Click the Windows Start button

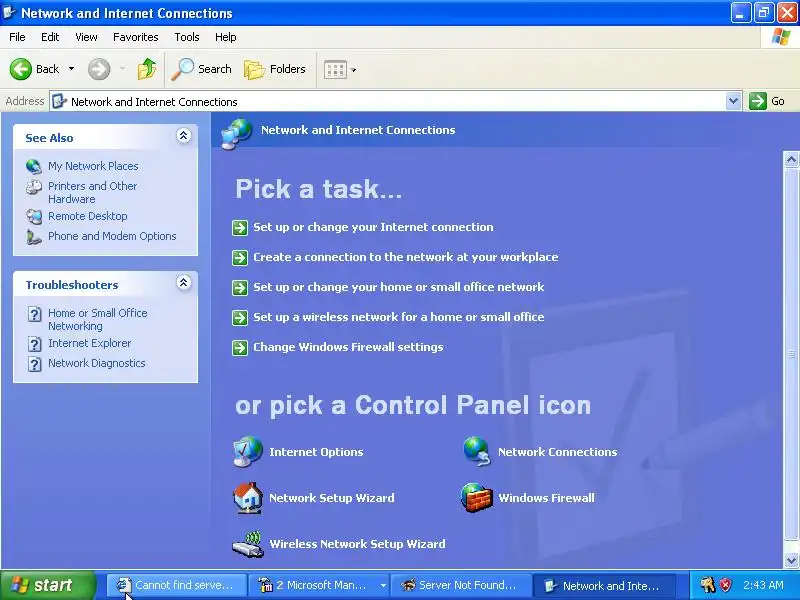pos(47,585)
